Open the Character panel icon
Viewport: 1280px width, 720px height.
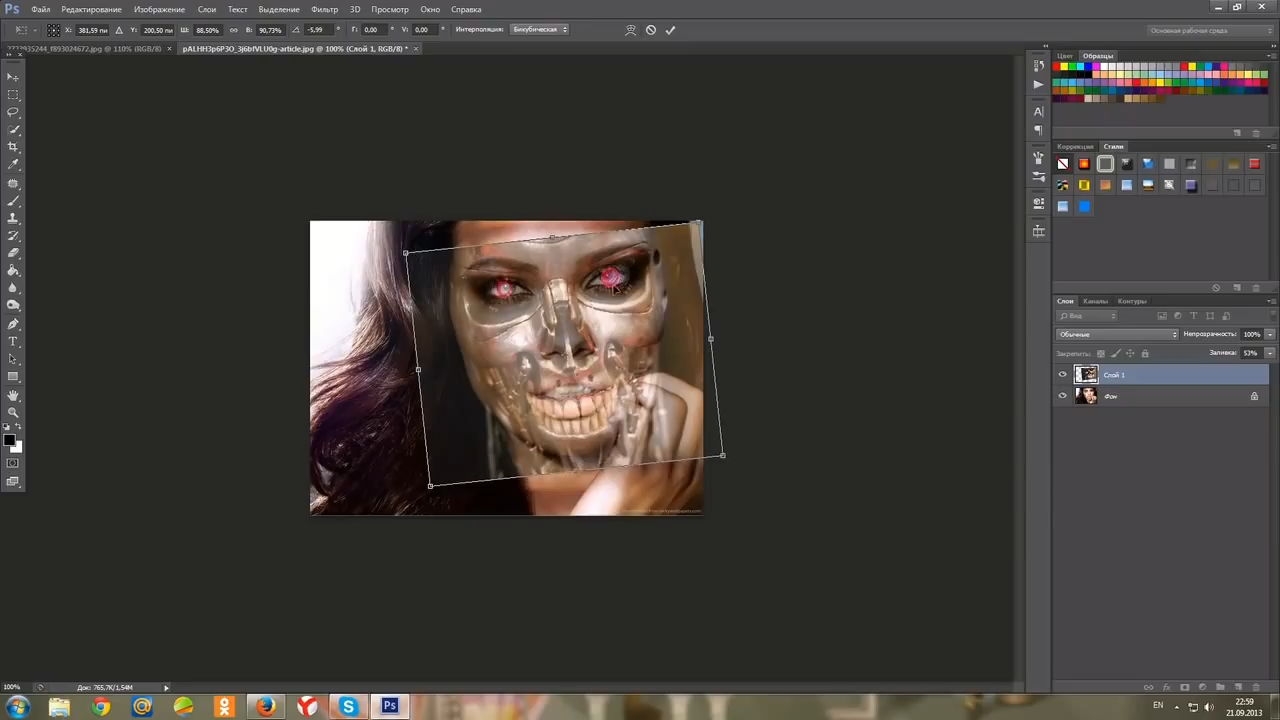(x=1038, y=111)
